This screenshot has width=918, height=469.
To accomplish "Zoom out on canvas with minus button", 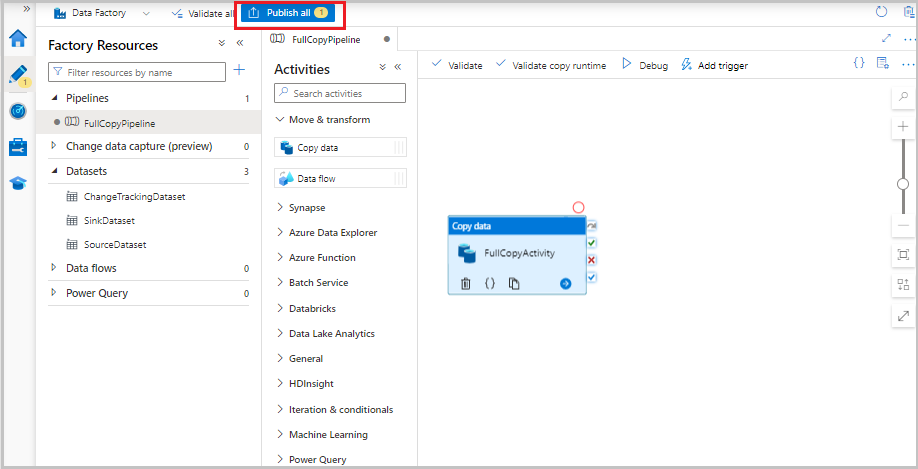I will tap(903, 225).
